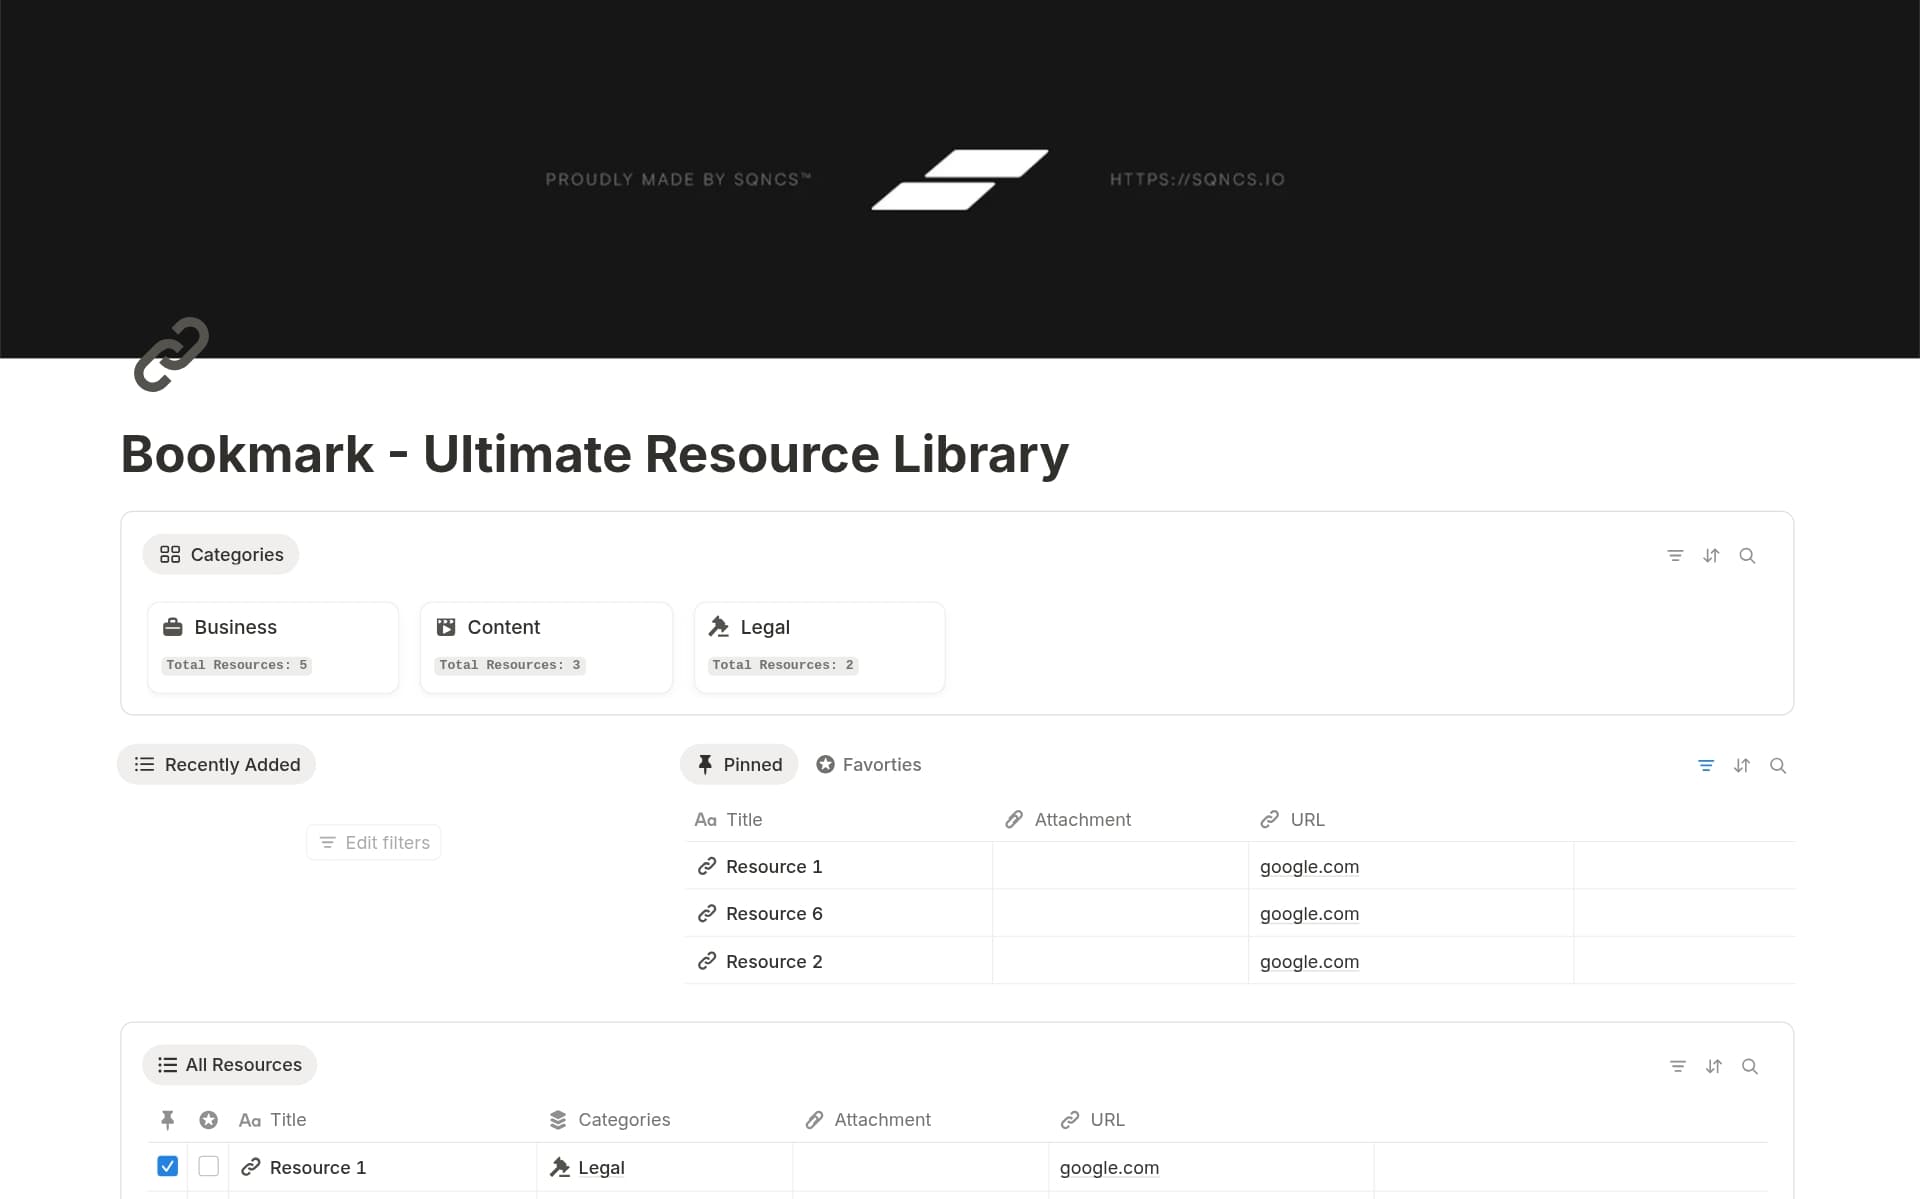Click the chain link page icon above the title

coord(171,354)
